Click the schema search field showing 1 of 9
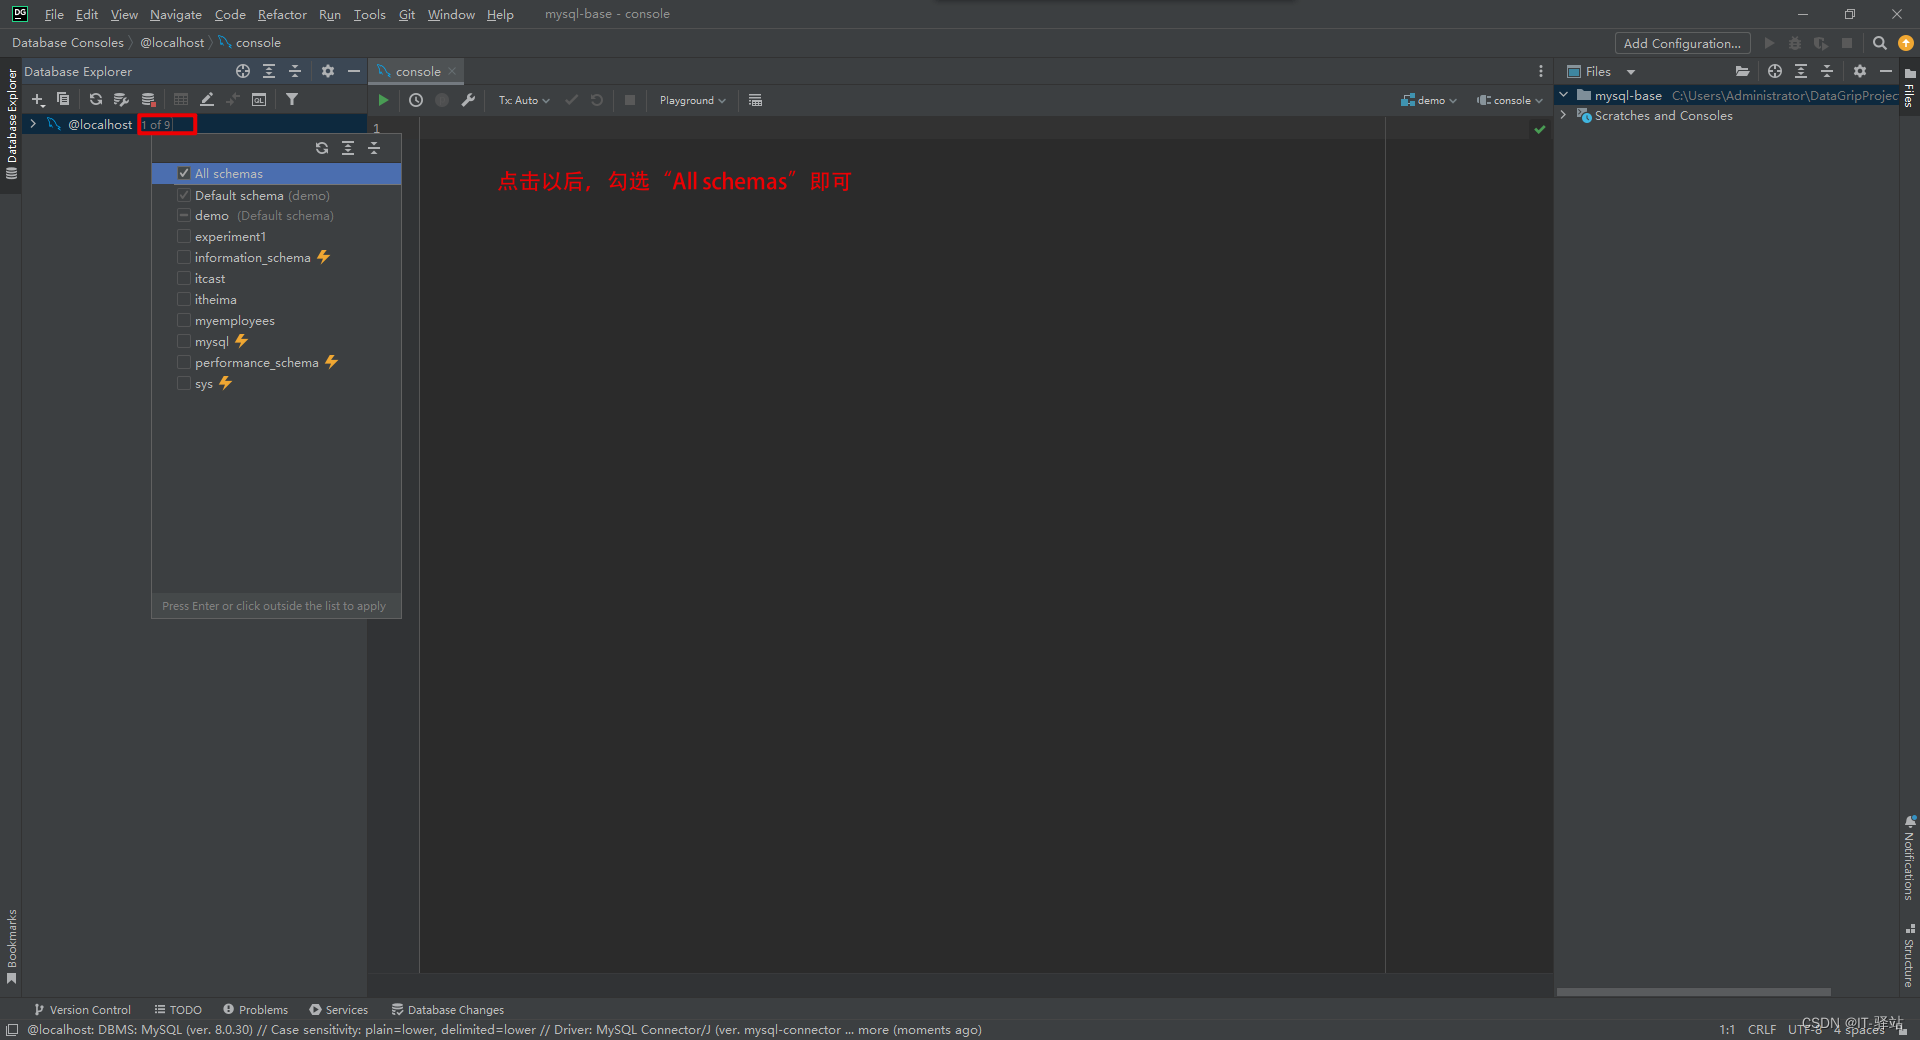This screenshot has height=1040, width=1920. click(x=166, y=124)
